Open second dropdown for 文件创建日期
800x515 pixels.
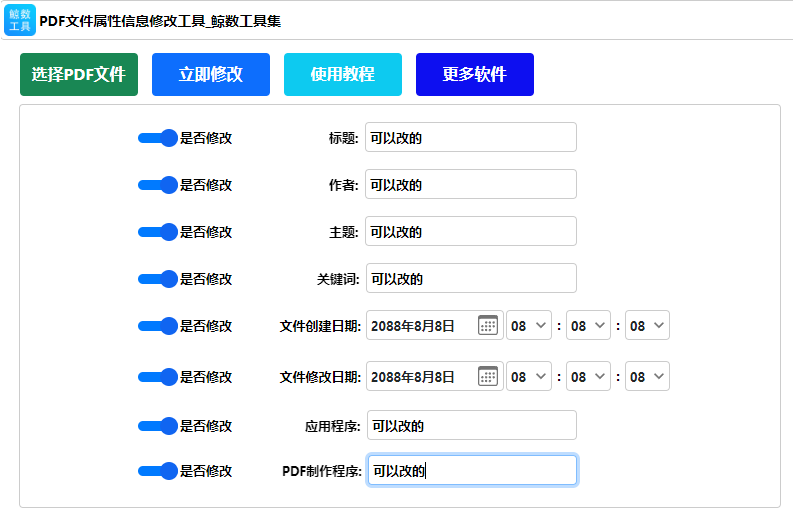pyautogui.click(x=647, y=325)
